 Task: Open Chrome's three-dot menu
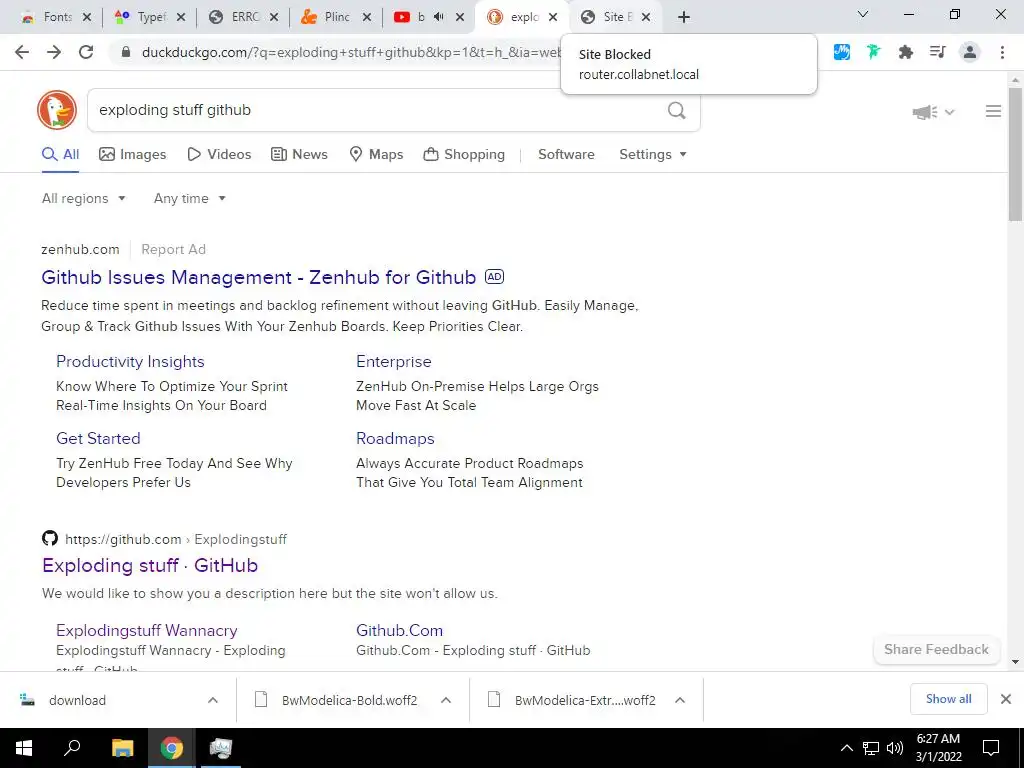(x=1002, y=52)
